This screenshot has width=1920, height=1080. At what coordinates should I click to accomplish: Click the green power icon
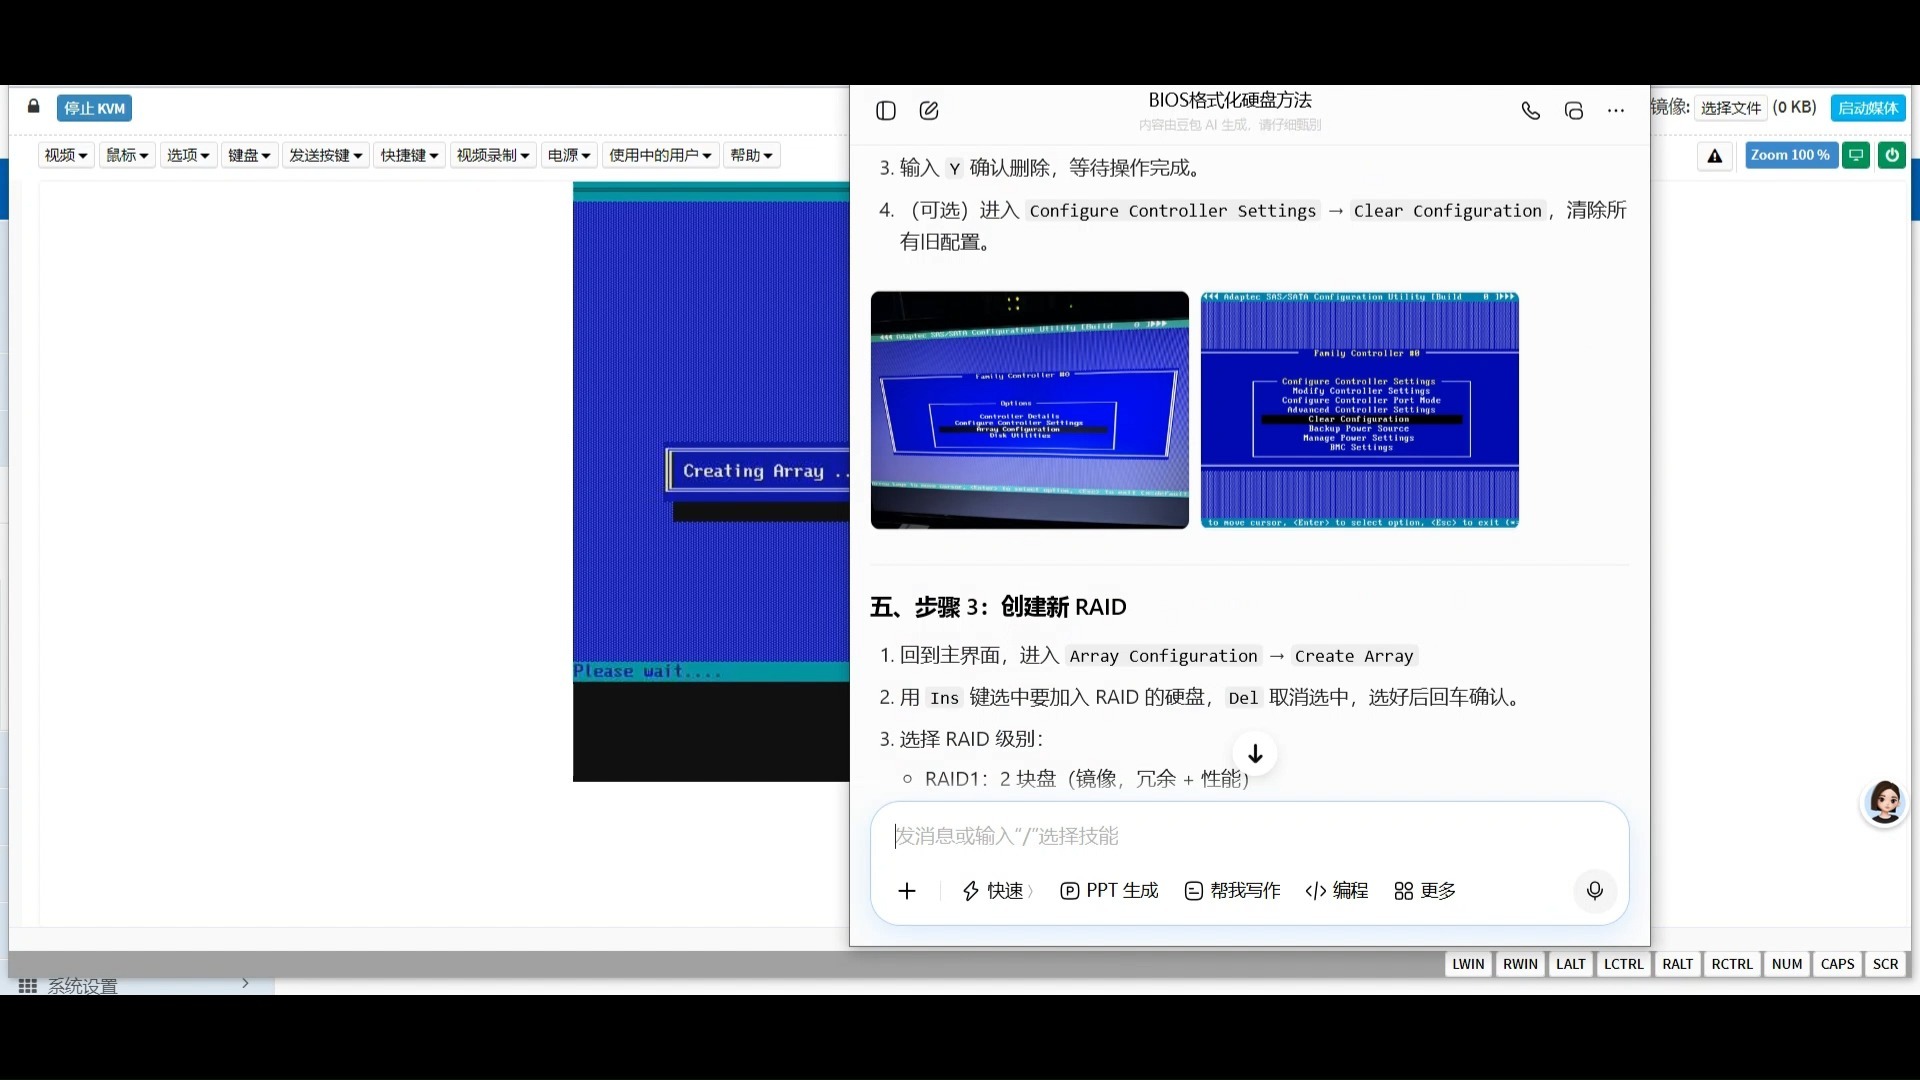(1892, 155)
